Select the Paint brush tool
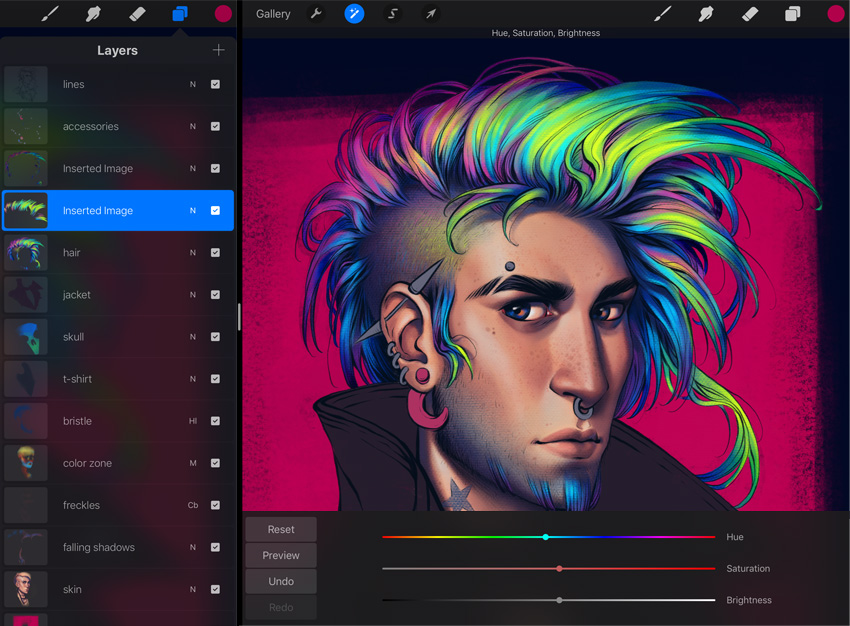The height and width of the screenshot is (626, 850). click(x=662, y=14)
